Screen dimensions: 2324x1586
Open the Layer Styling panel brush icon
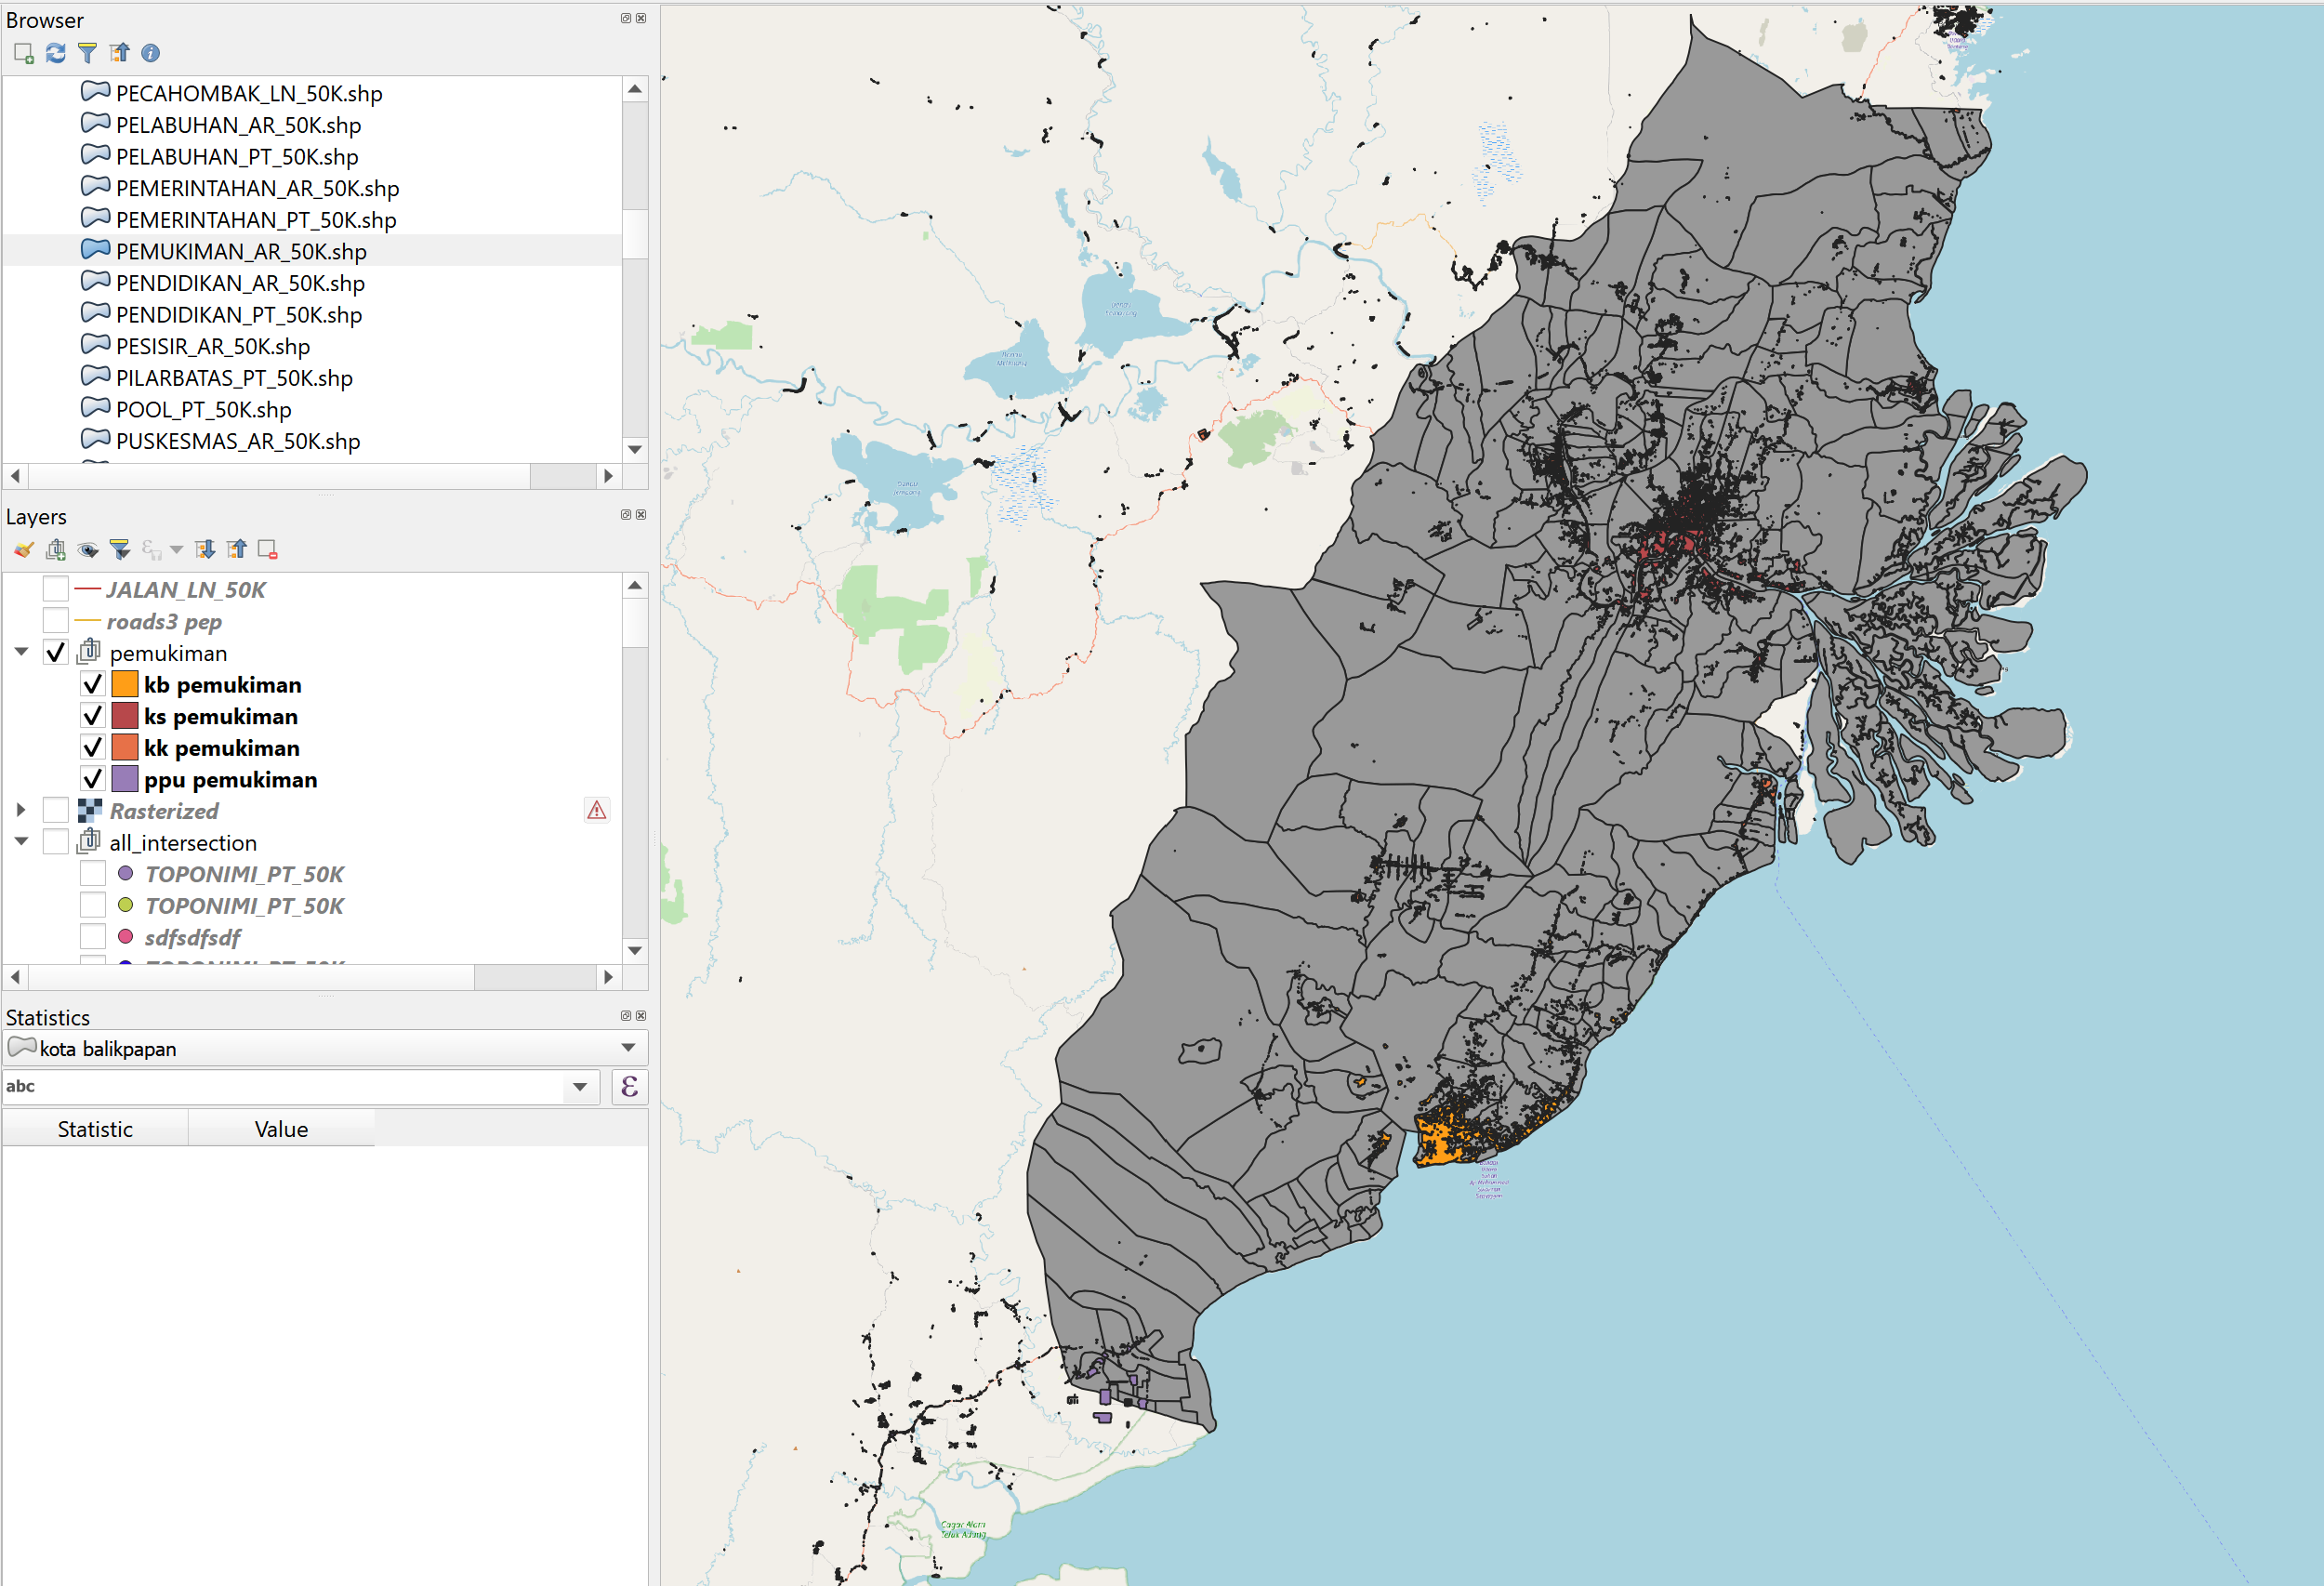click(x=24, y=549)
